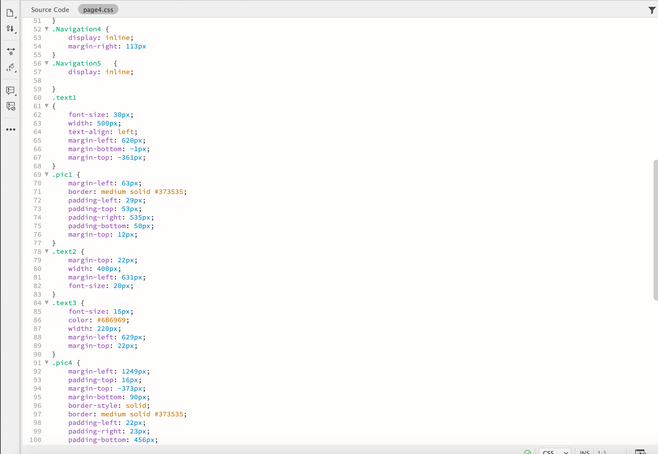The image size is (658, 454).
Task: Click the .pic1 selector text
Action: point(62,175)
